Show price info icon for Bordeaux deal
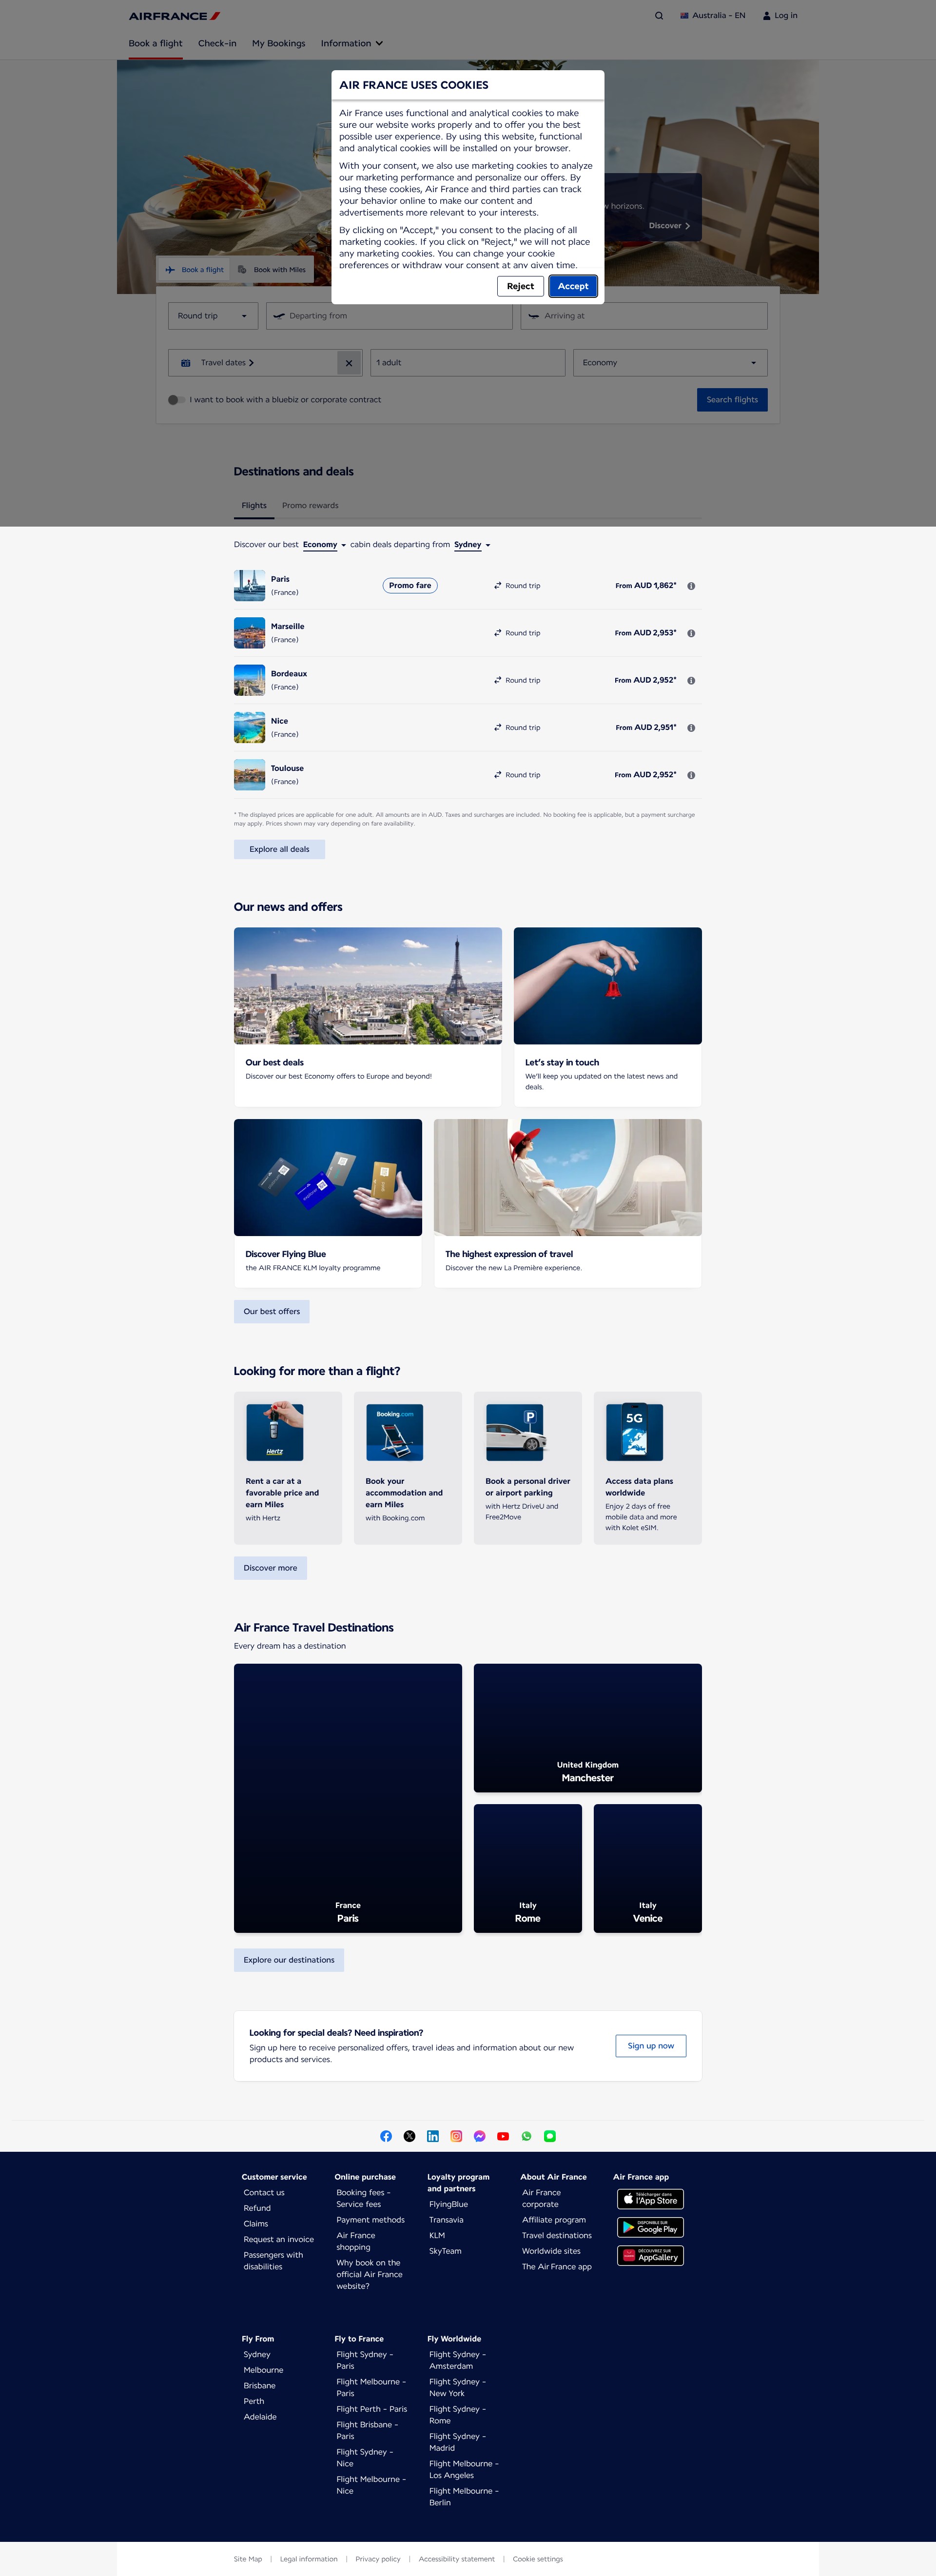The width and height of the screenshot is (936, 2576). (x=691, y=681)
